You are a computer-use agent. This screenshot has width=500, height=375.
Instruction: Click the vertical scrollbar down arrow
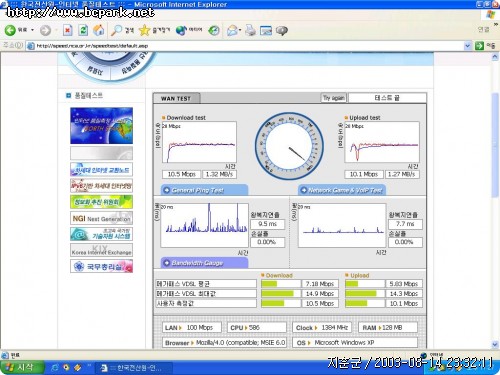tap(495, 344)
